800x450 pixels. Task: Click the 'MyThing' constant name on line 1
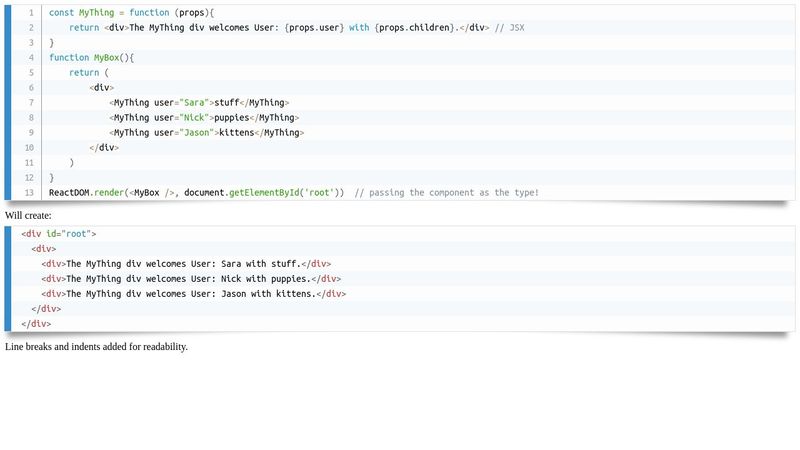[96, 13]
